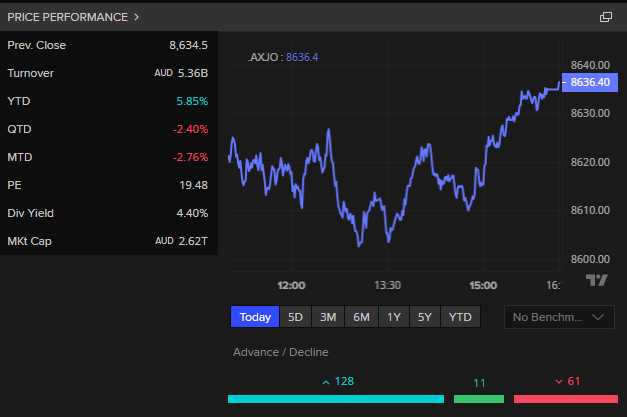This screenshot has height=417, width=627.
Task: Click the .AXJO symbol label on chart
Action: pyautogui.click(x=265, y=57)
